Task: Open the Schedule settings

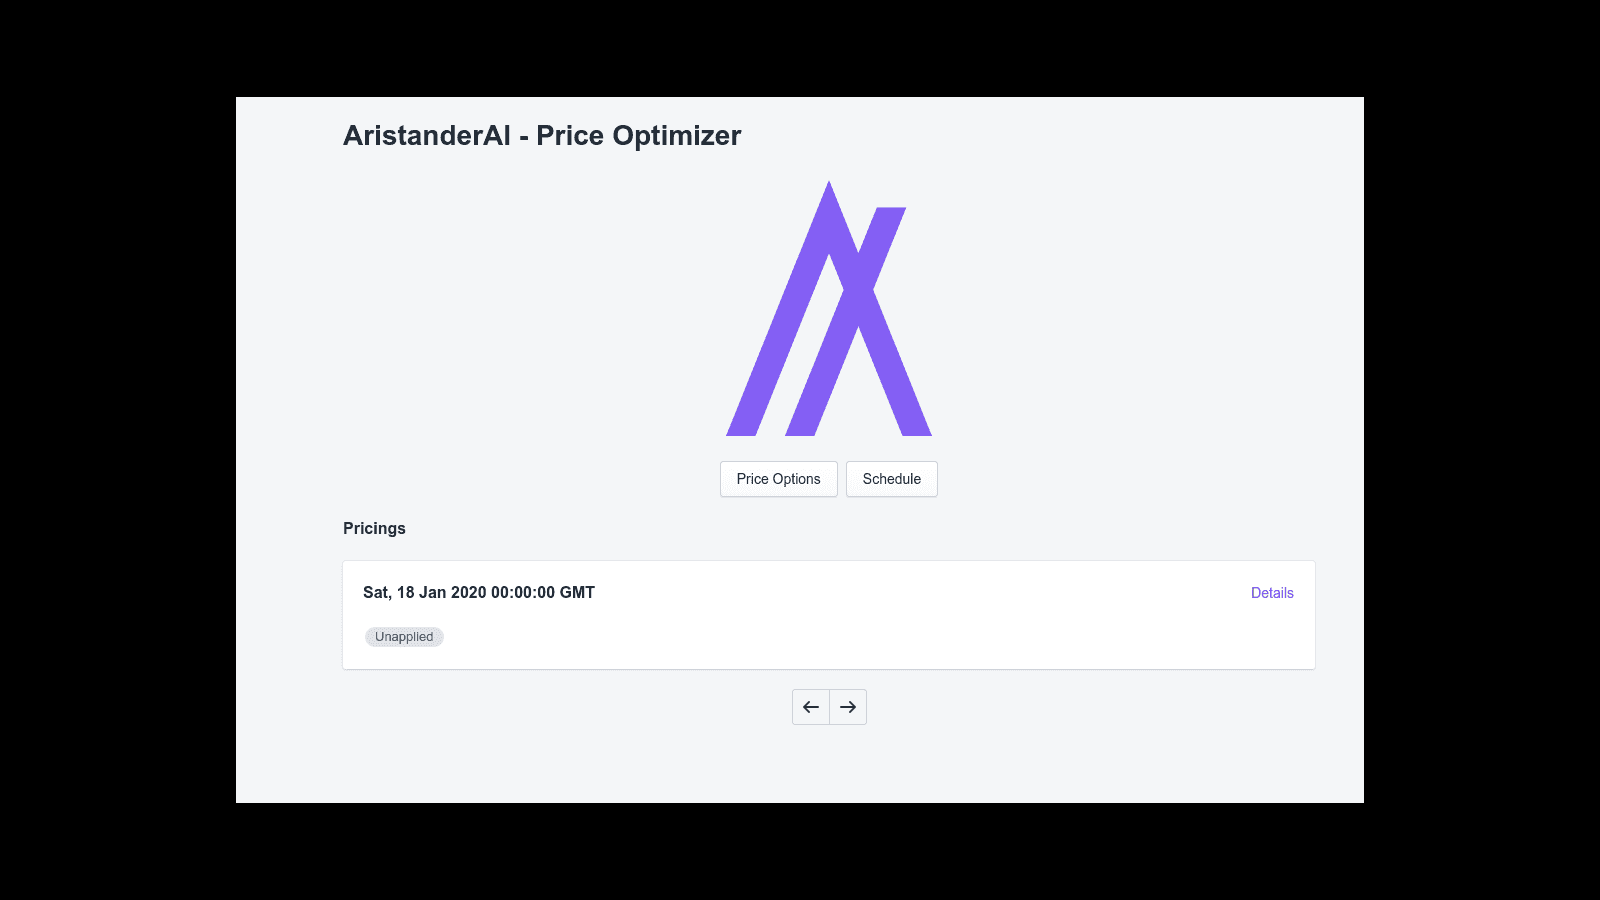Action: (891, 479)
